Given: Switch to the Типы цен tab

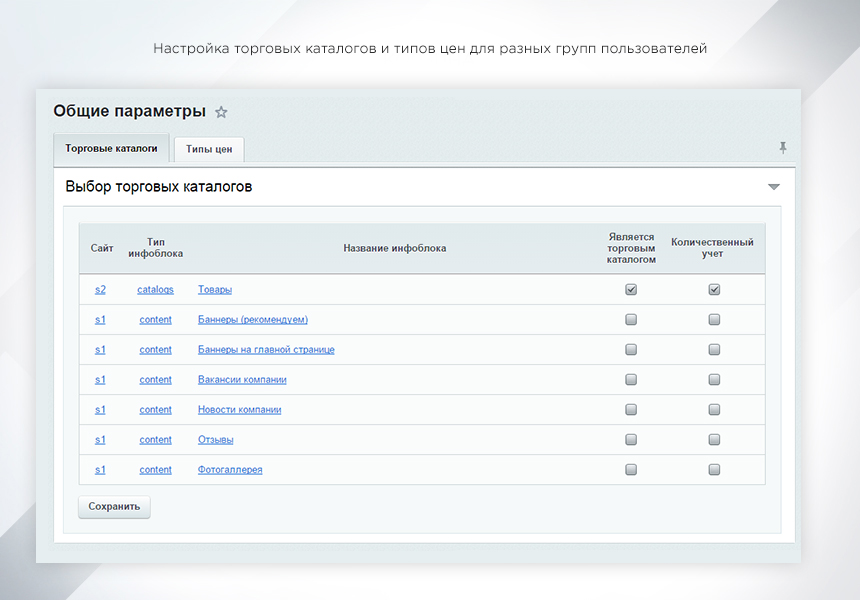Looking at the screenshot, I should pos(208,148).
